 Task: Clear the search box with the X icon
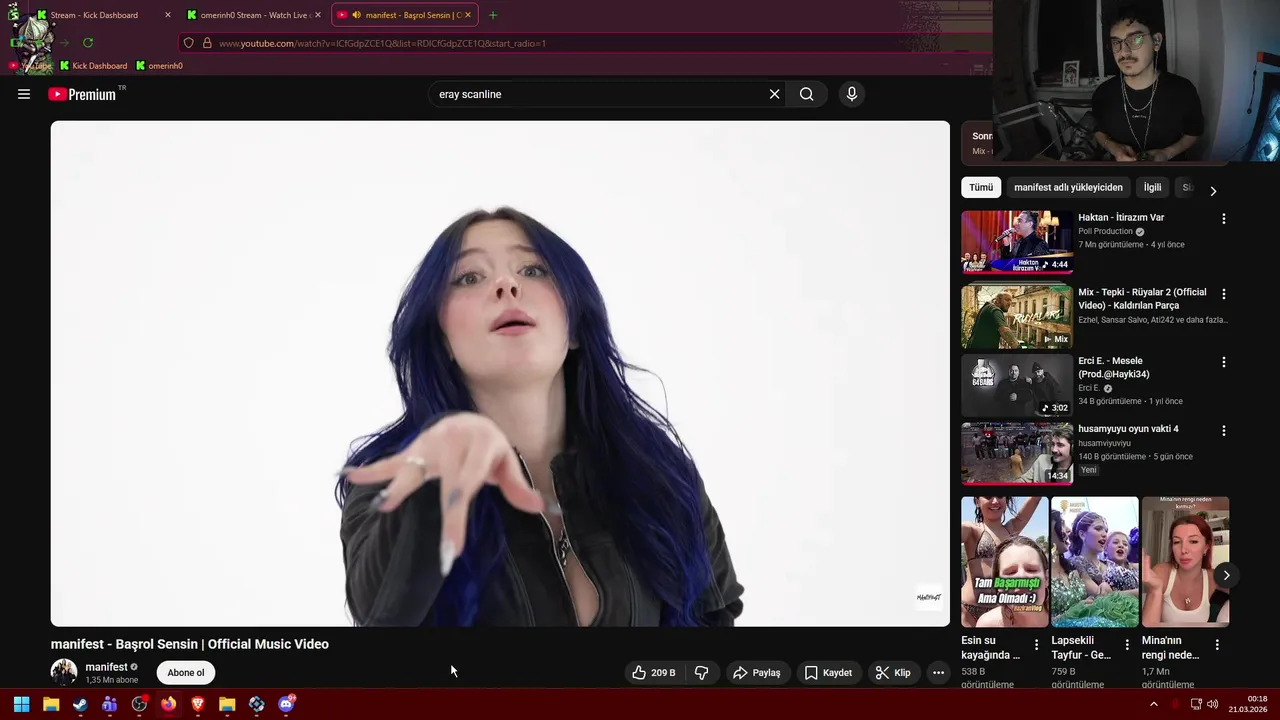(774, 94)
